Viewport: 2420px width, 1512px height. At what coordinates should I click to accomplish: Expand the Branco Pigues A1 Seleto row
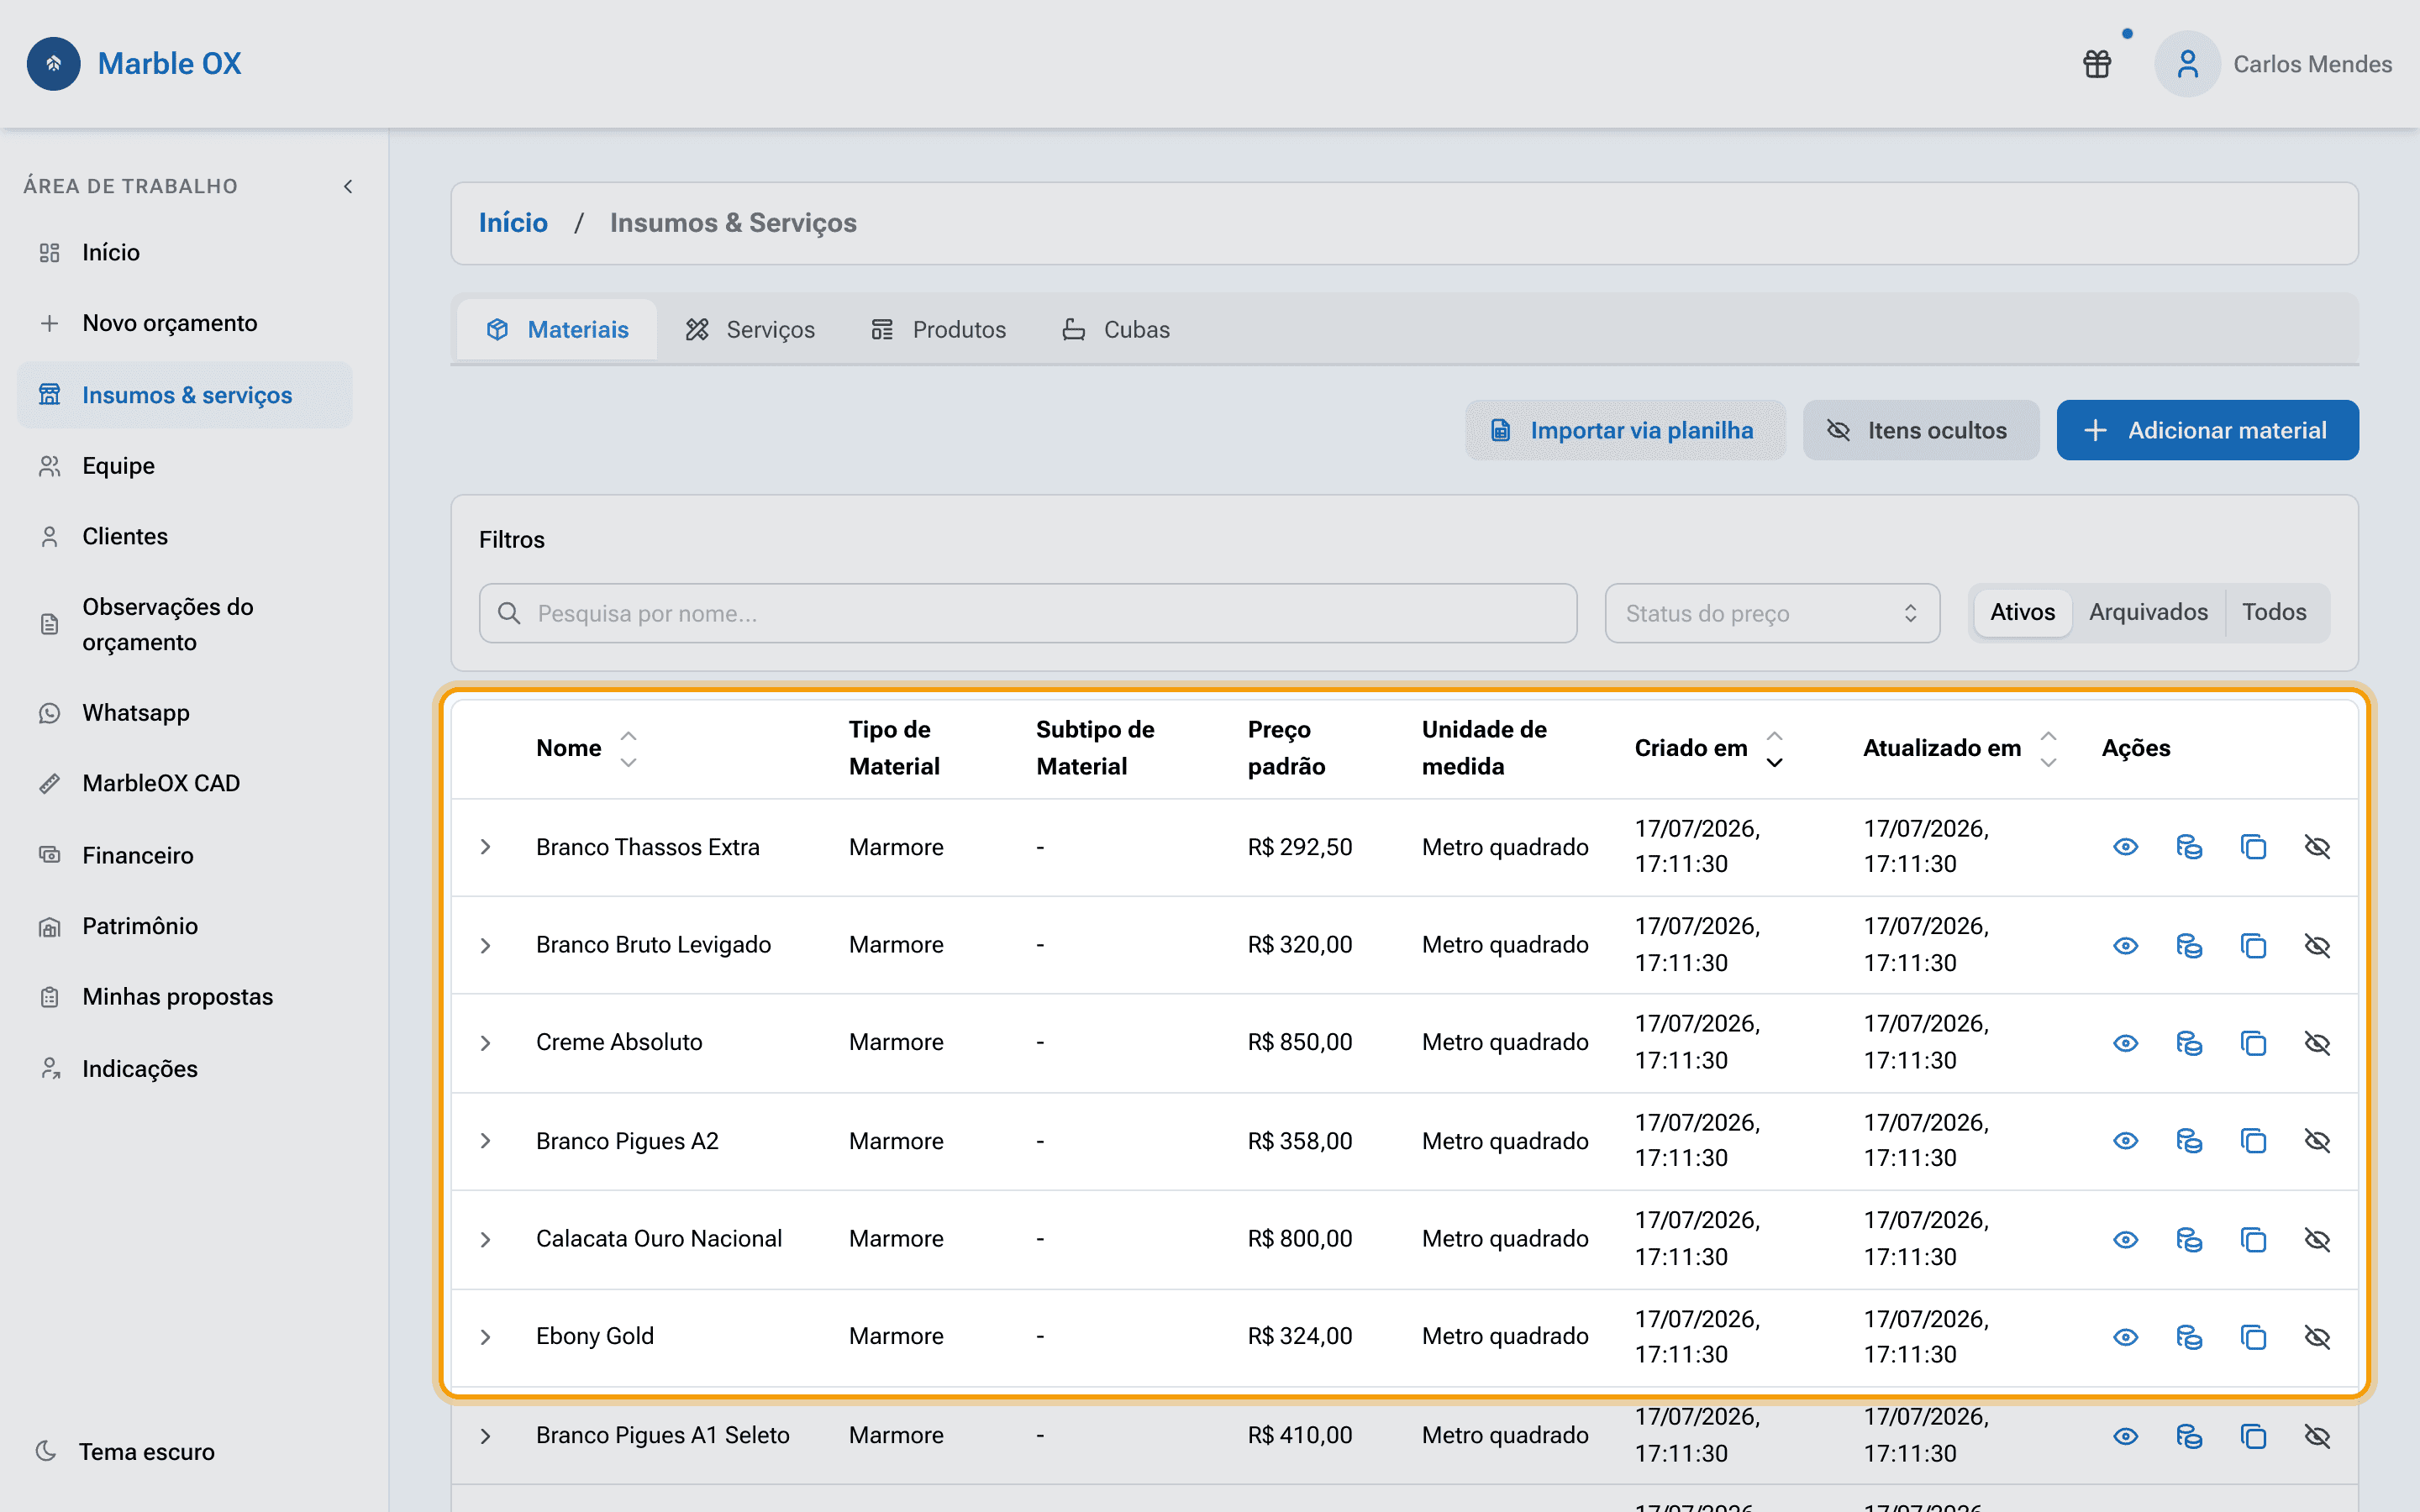pos(485,1436)
